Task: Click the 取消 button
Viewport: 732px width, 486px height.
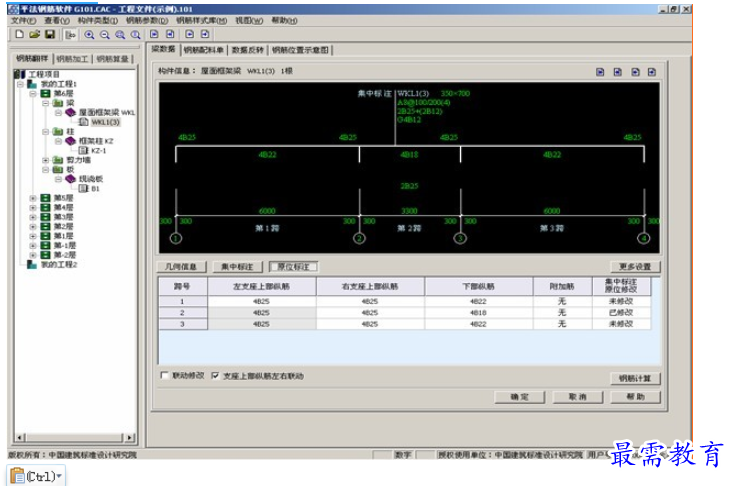Action: coord(578,397)
